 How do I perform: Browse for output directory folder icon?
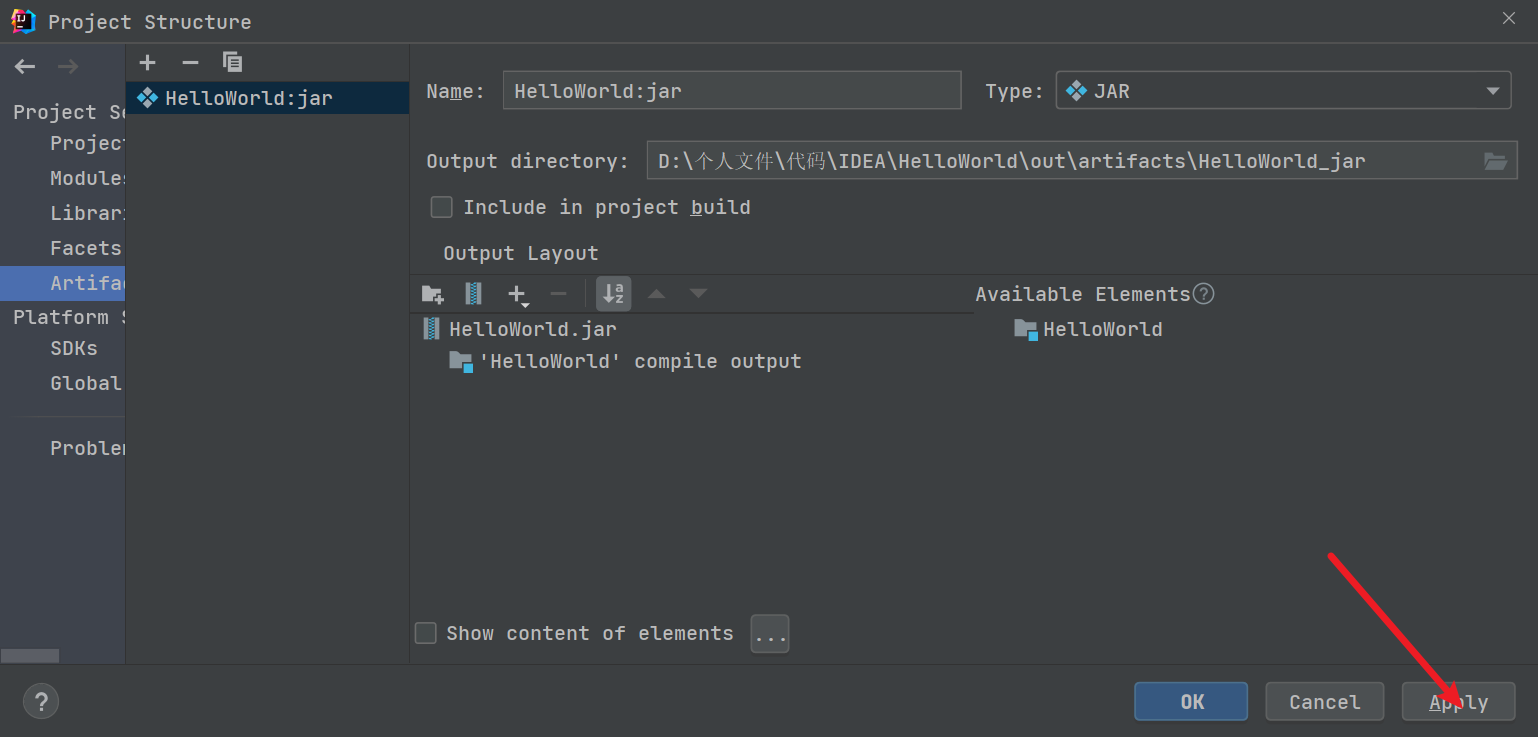point(1495,161)
